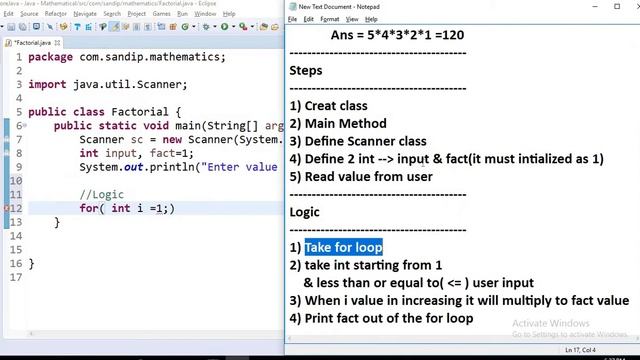Click the Save All icon in Eclipse toolbar
This screenshot has height=360, width=640.
[23, 27]
